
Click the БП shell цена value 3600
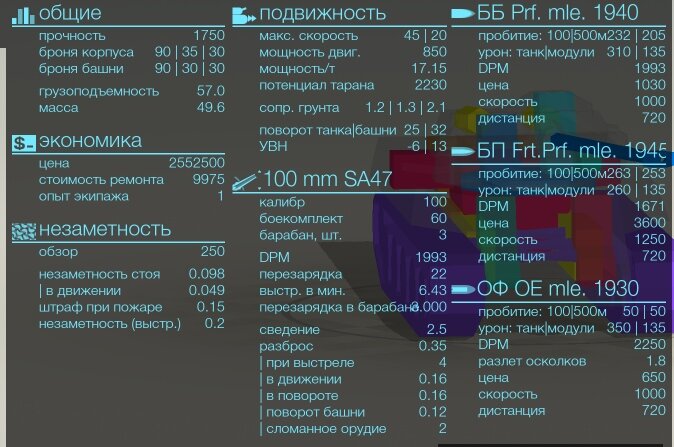[x=650, y=223]
